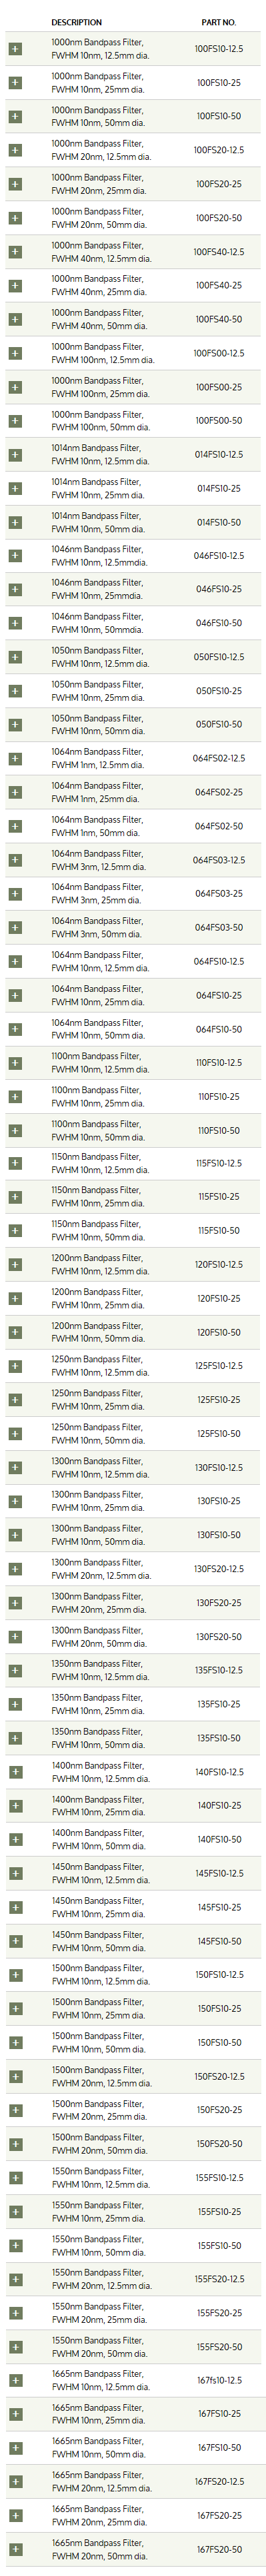Open plus icon for 145FS10-12.5
The image size is (266, 2576).
[14, 1874]
